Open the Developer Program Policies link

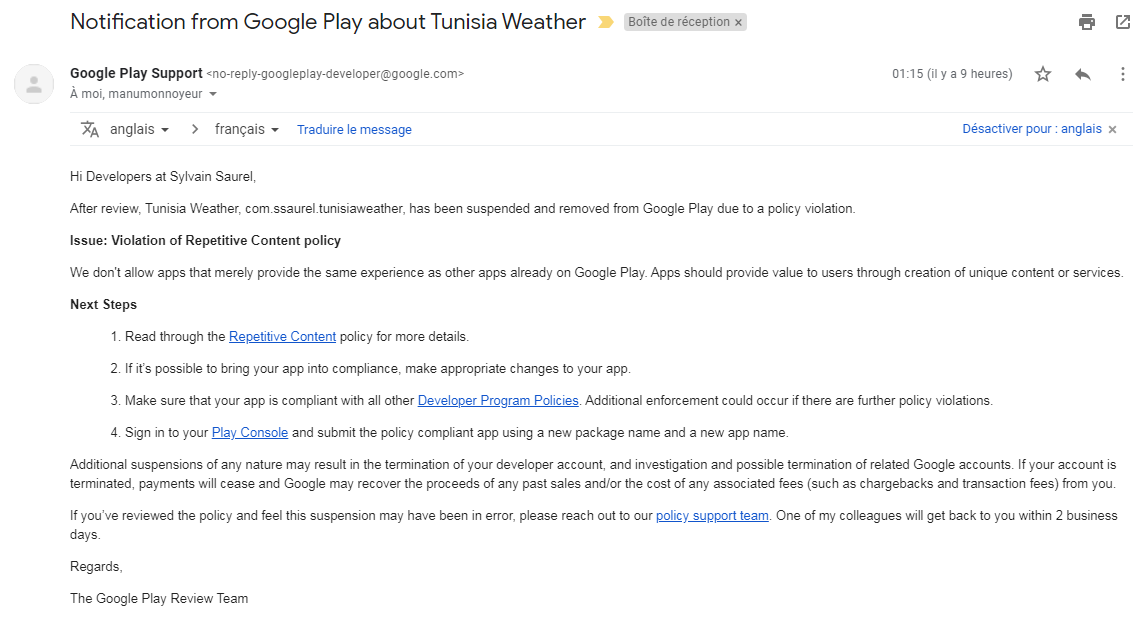tap(498, 401)
